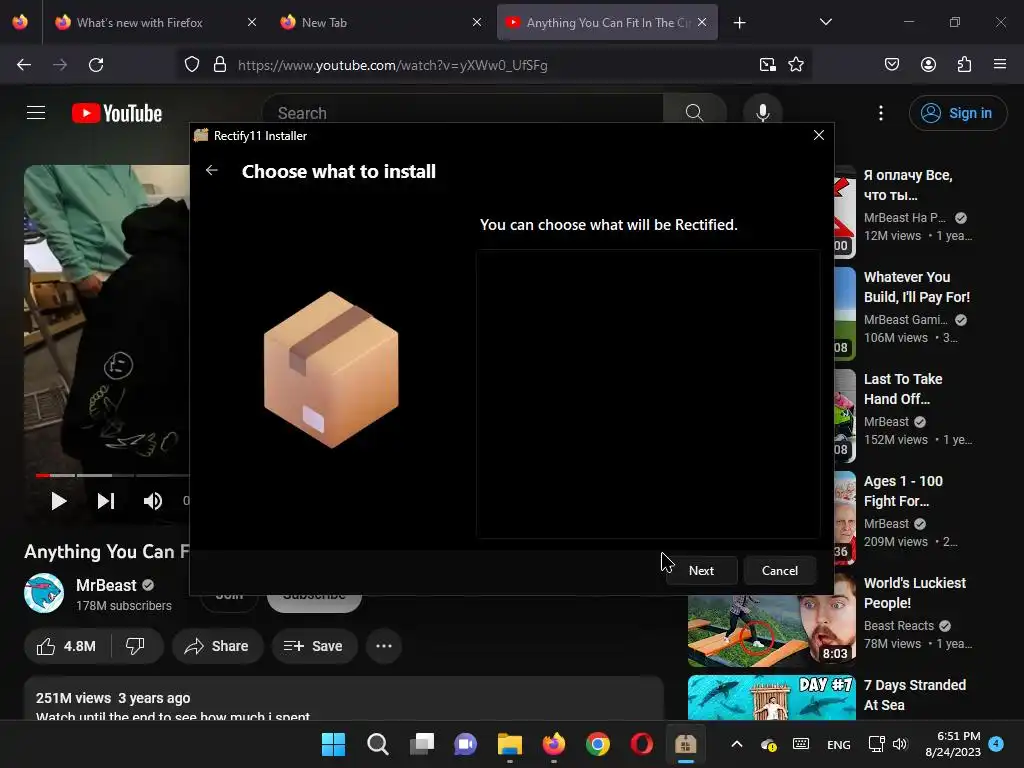Select the Anything You Can Fit tab
1024x768 pixels.
(x=607, y=23)
